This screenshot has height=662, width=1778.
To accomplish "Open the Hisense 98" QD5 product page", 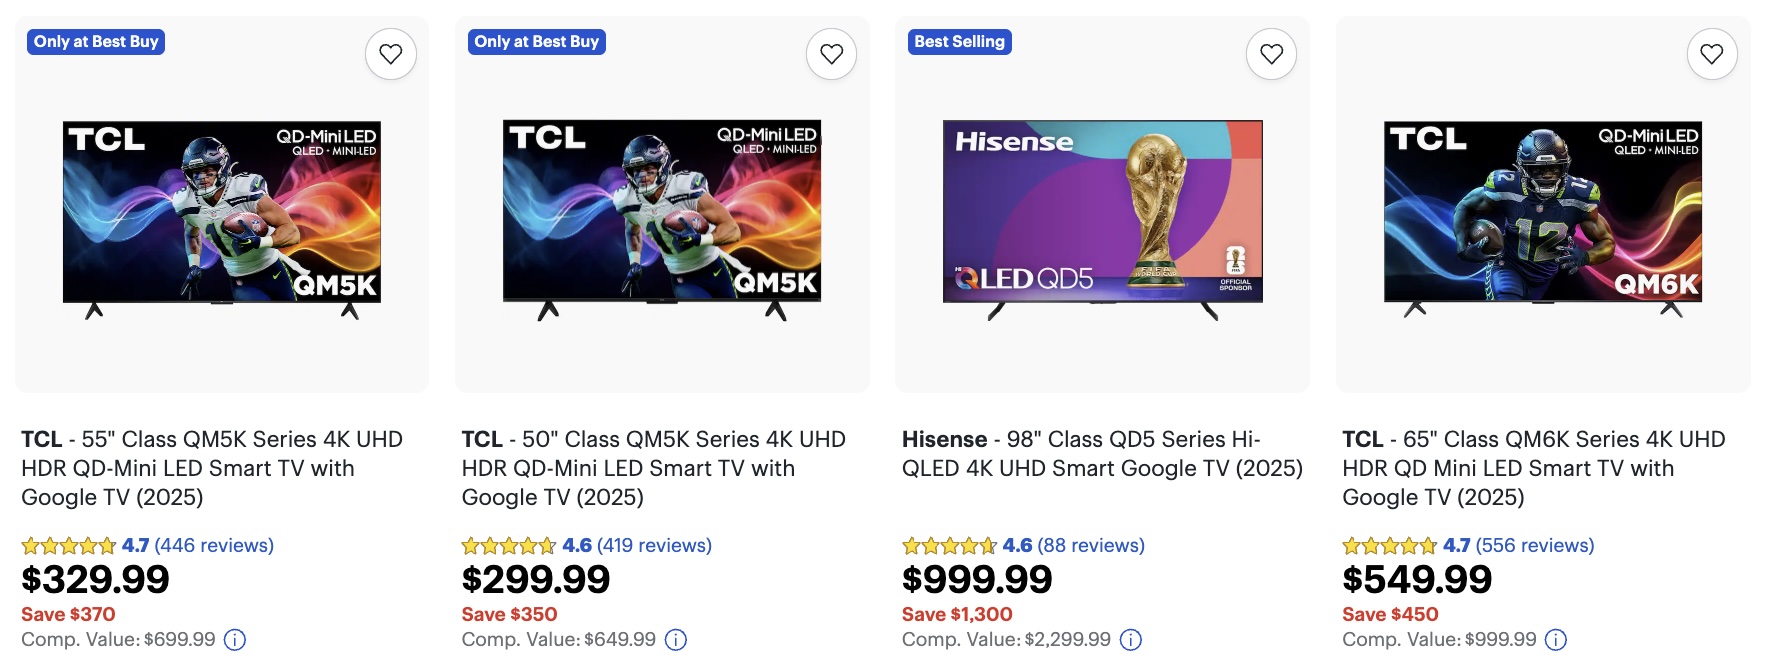I will tap(1100, 453).
